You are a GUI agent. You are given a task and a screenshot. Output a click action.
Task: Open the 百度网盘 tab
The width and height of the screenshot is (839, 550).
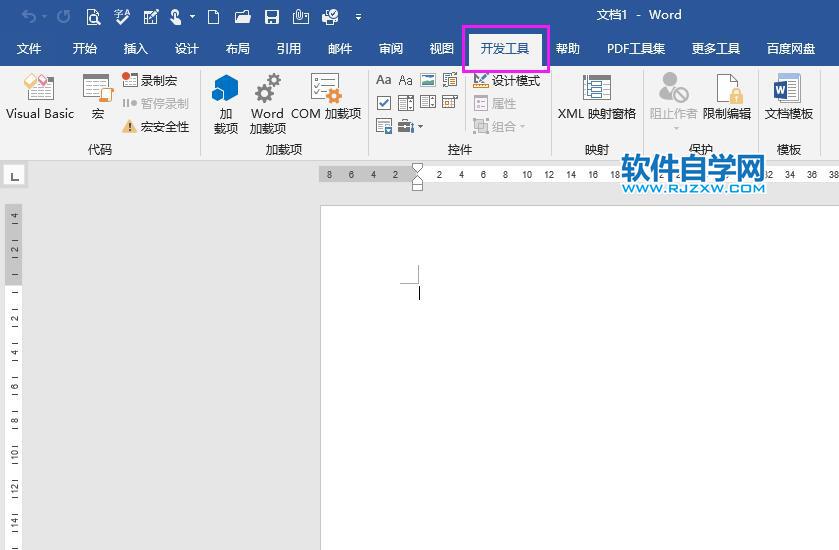tap(790, 49)
